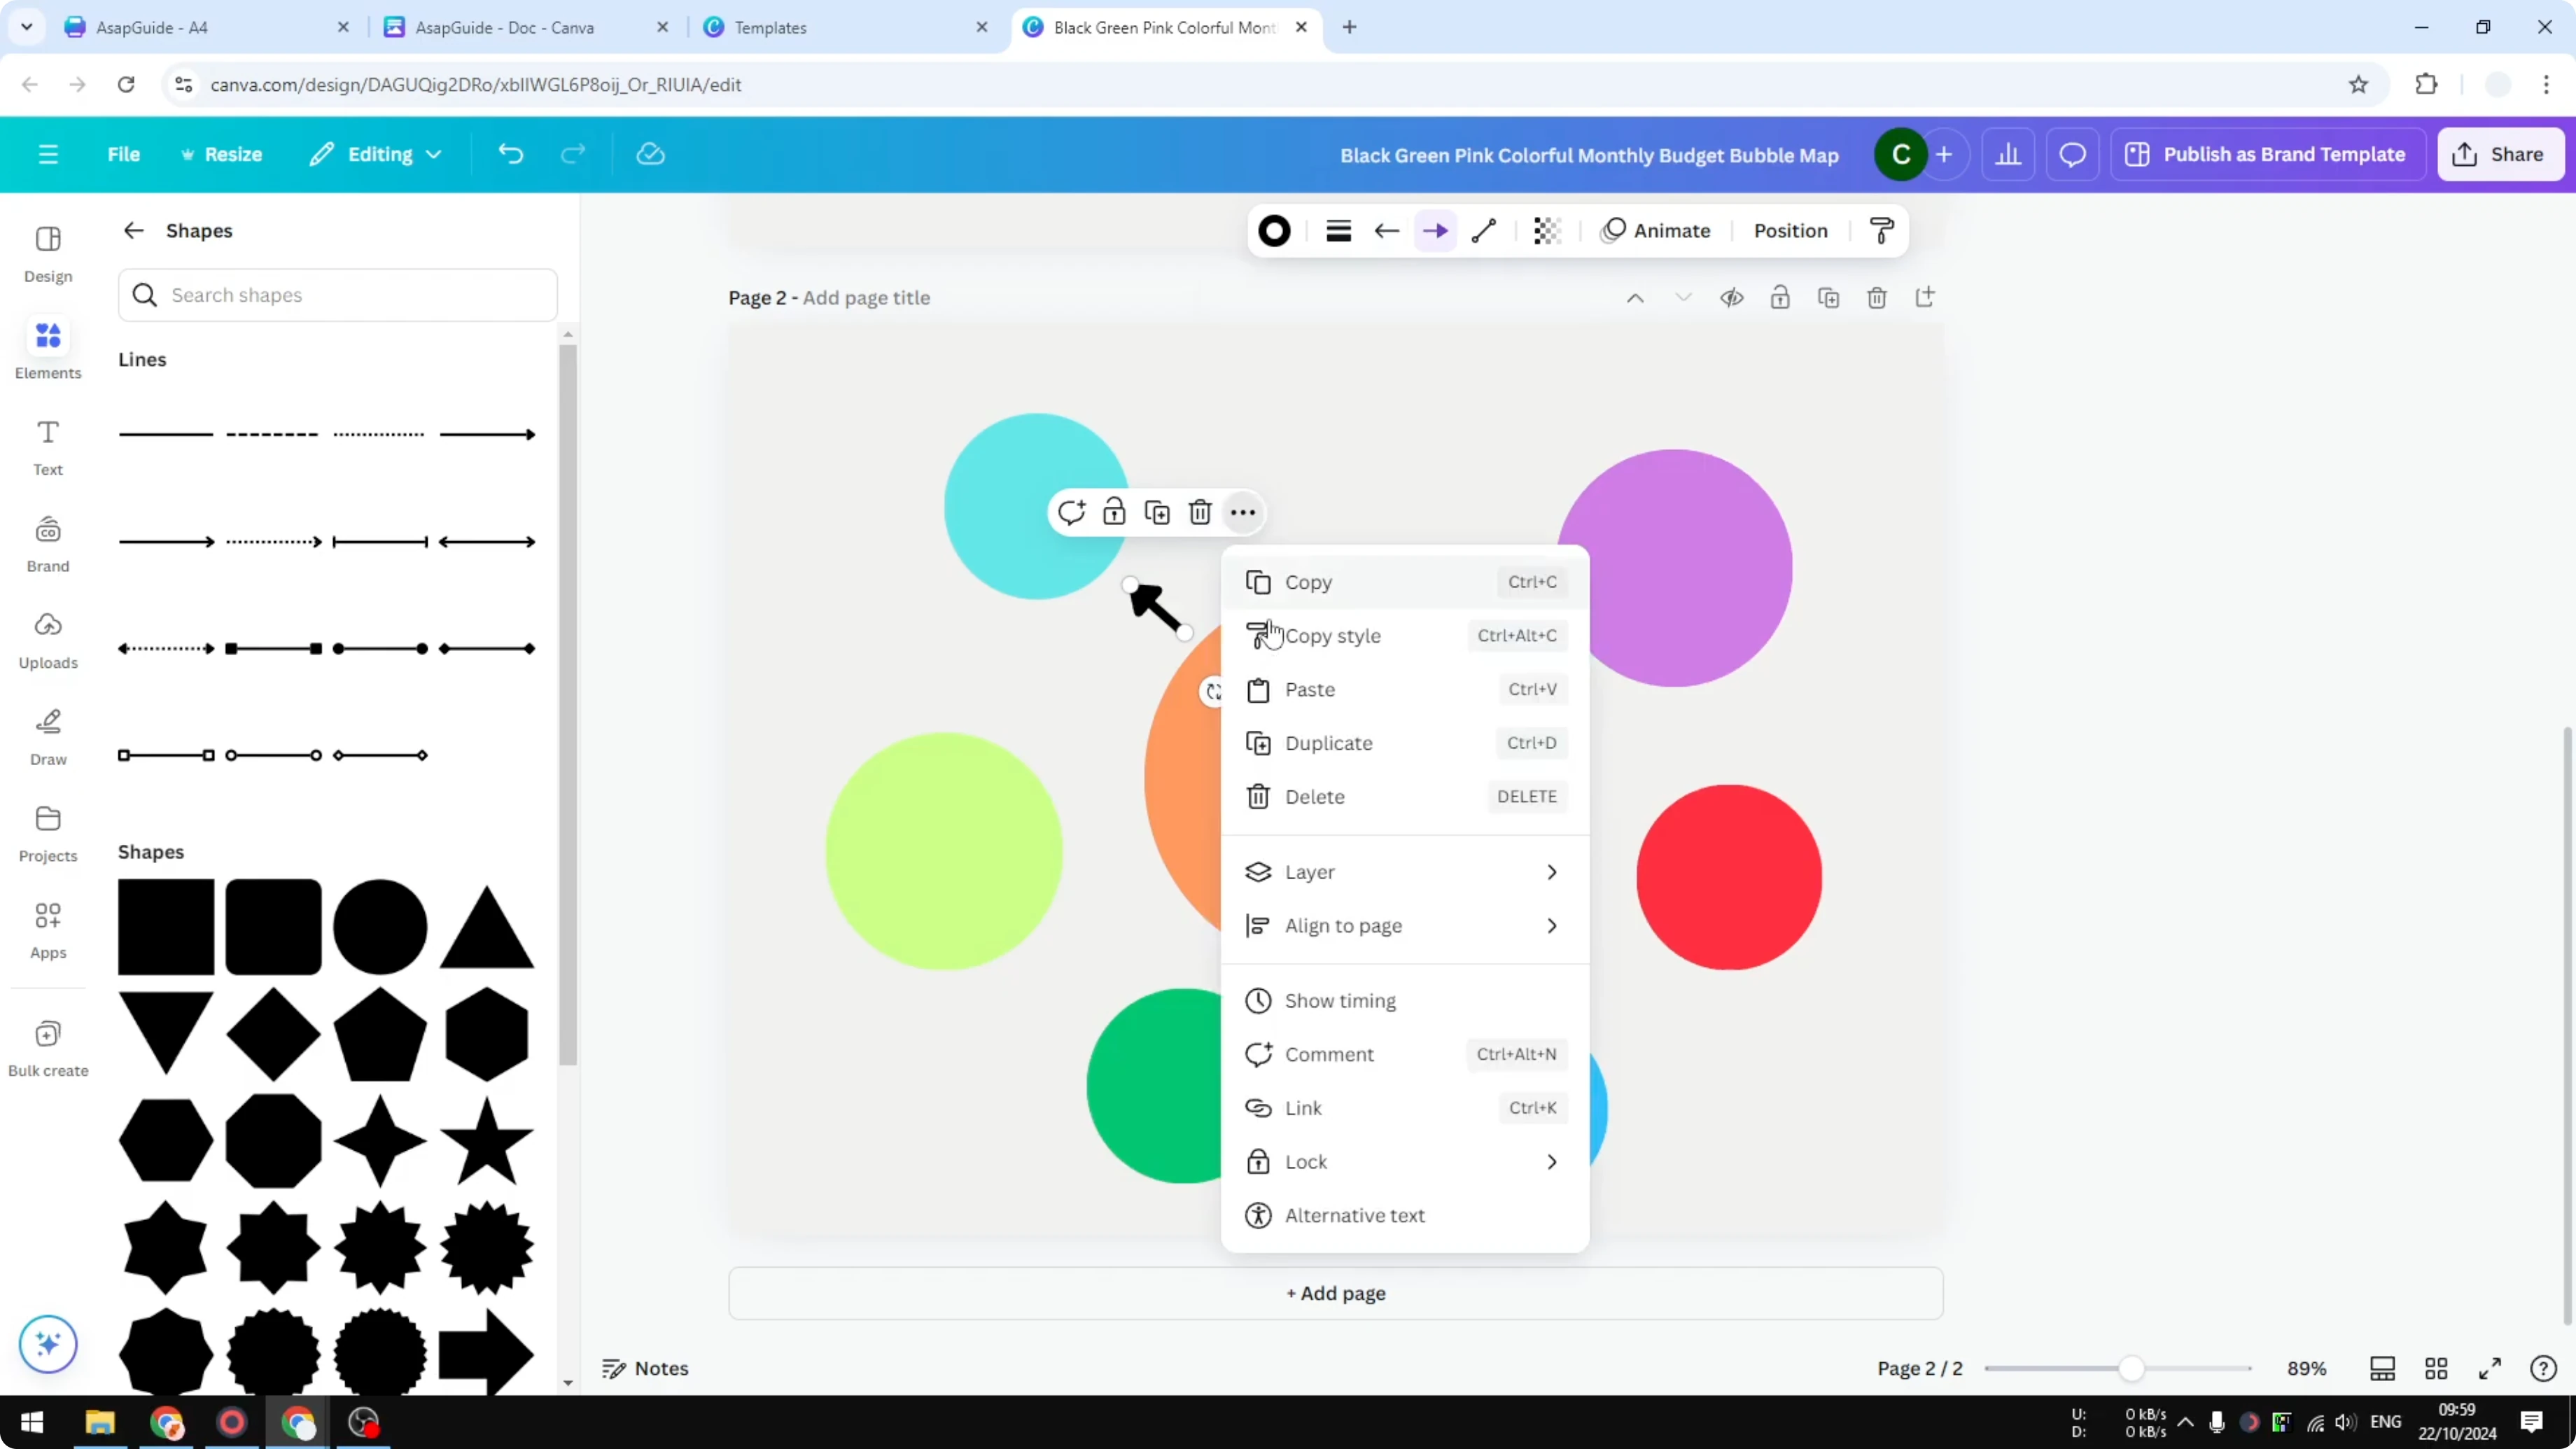Select Duplicate in the context menu

1330,743
